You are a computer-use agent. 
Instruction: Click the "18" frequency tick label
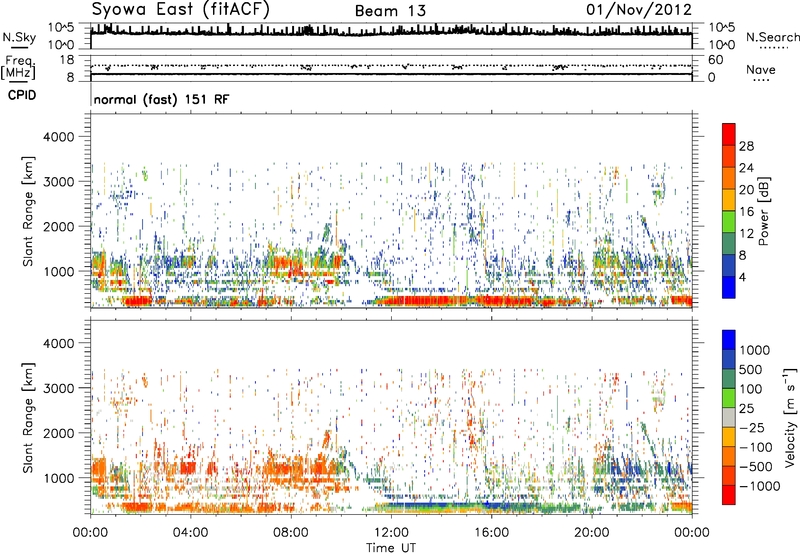point(67,60)
